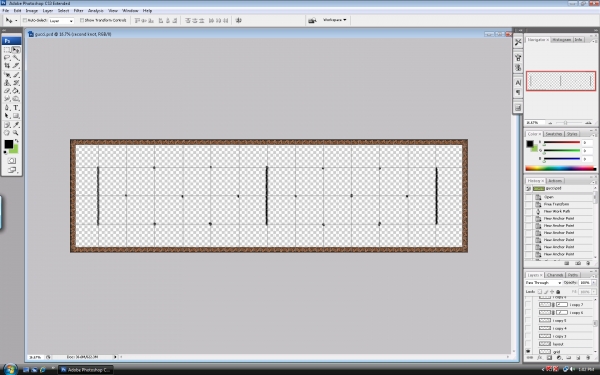The height and width of the screenshot is (375, 600).
Task: Enable the Auto-Select checkbox
Action: click(25, 20)
